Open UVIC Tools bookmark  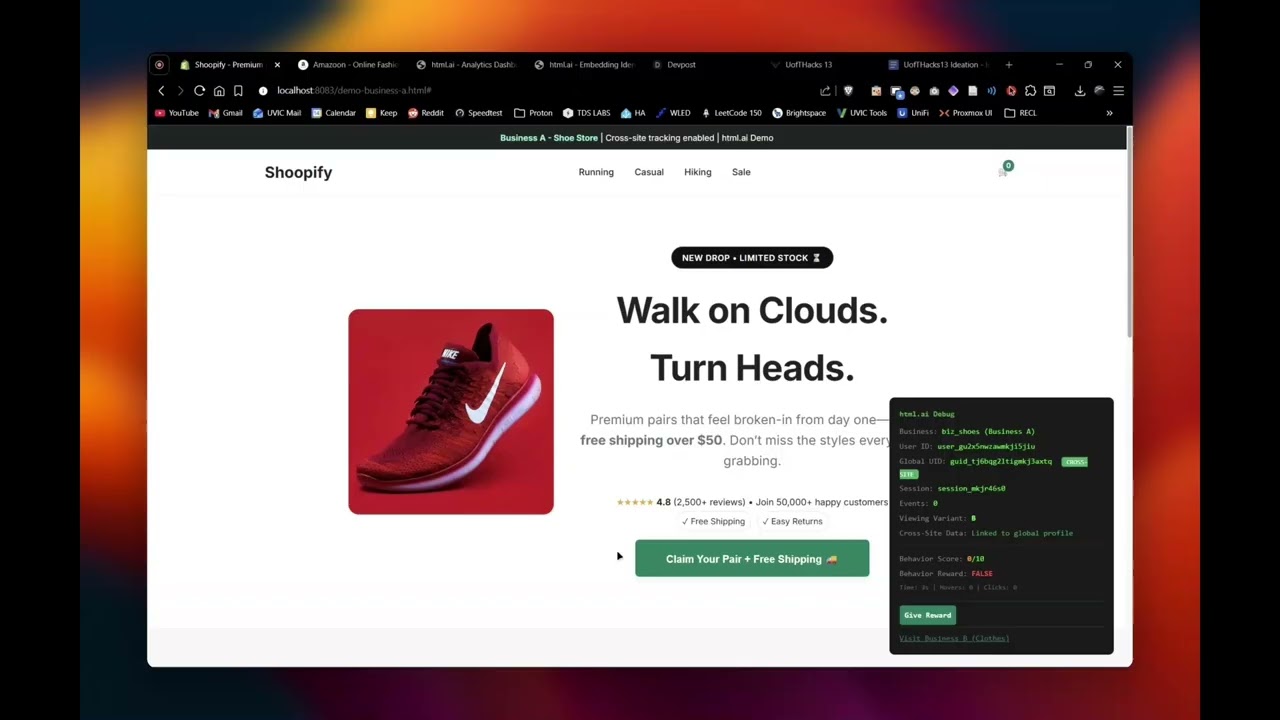pos(861,113)
